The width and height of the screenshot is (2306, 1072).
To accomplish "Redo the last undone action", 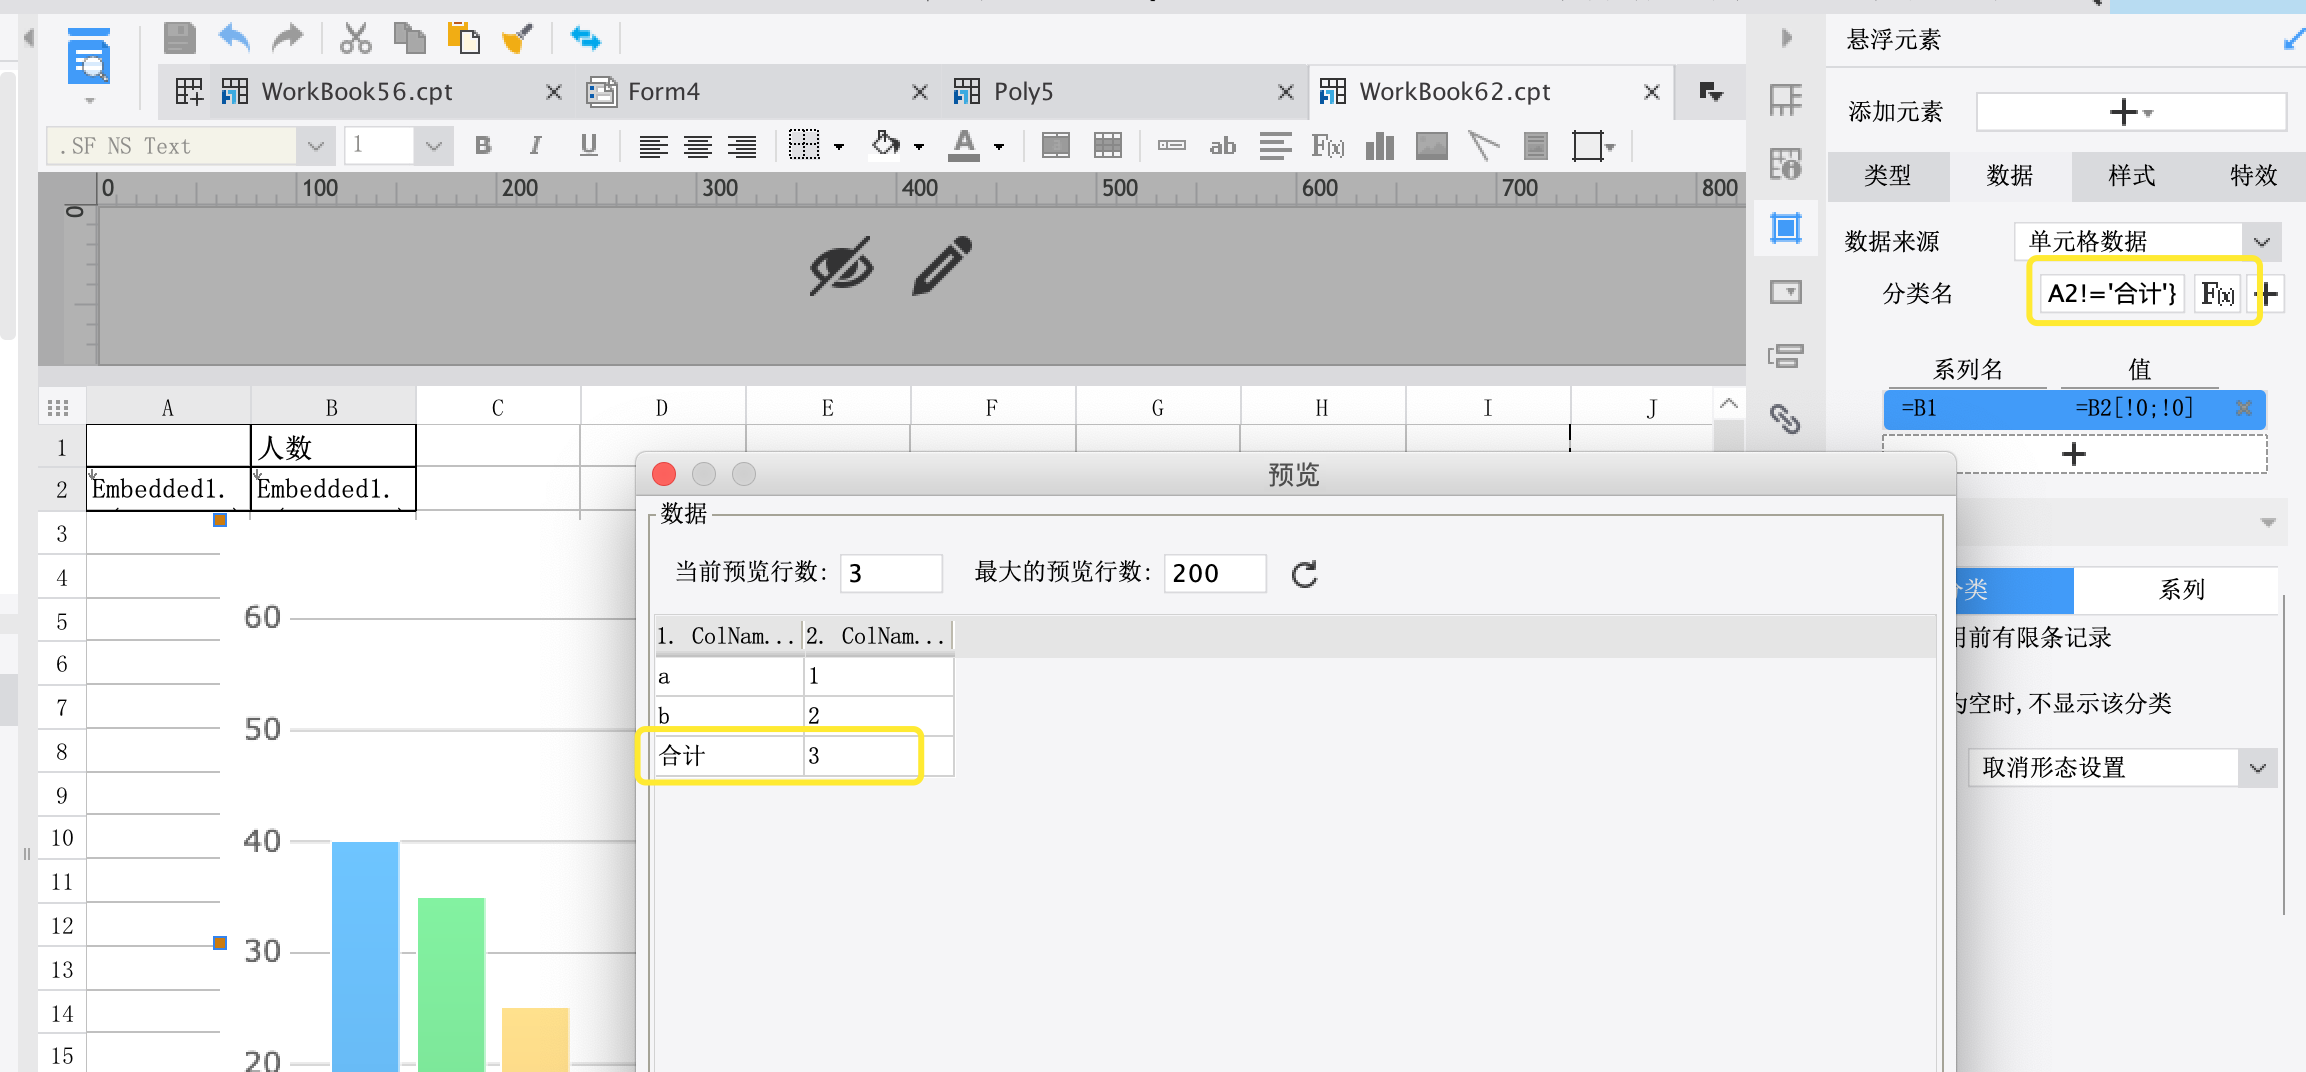I will 288,39.
